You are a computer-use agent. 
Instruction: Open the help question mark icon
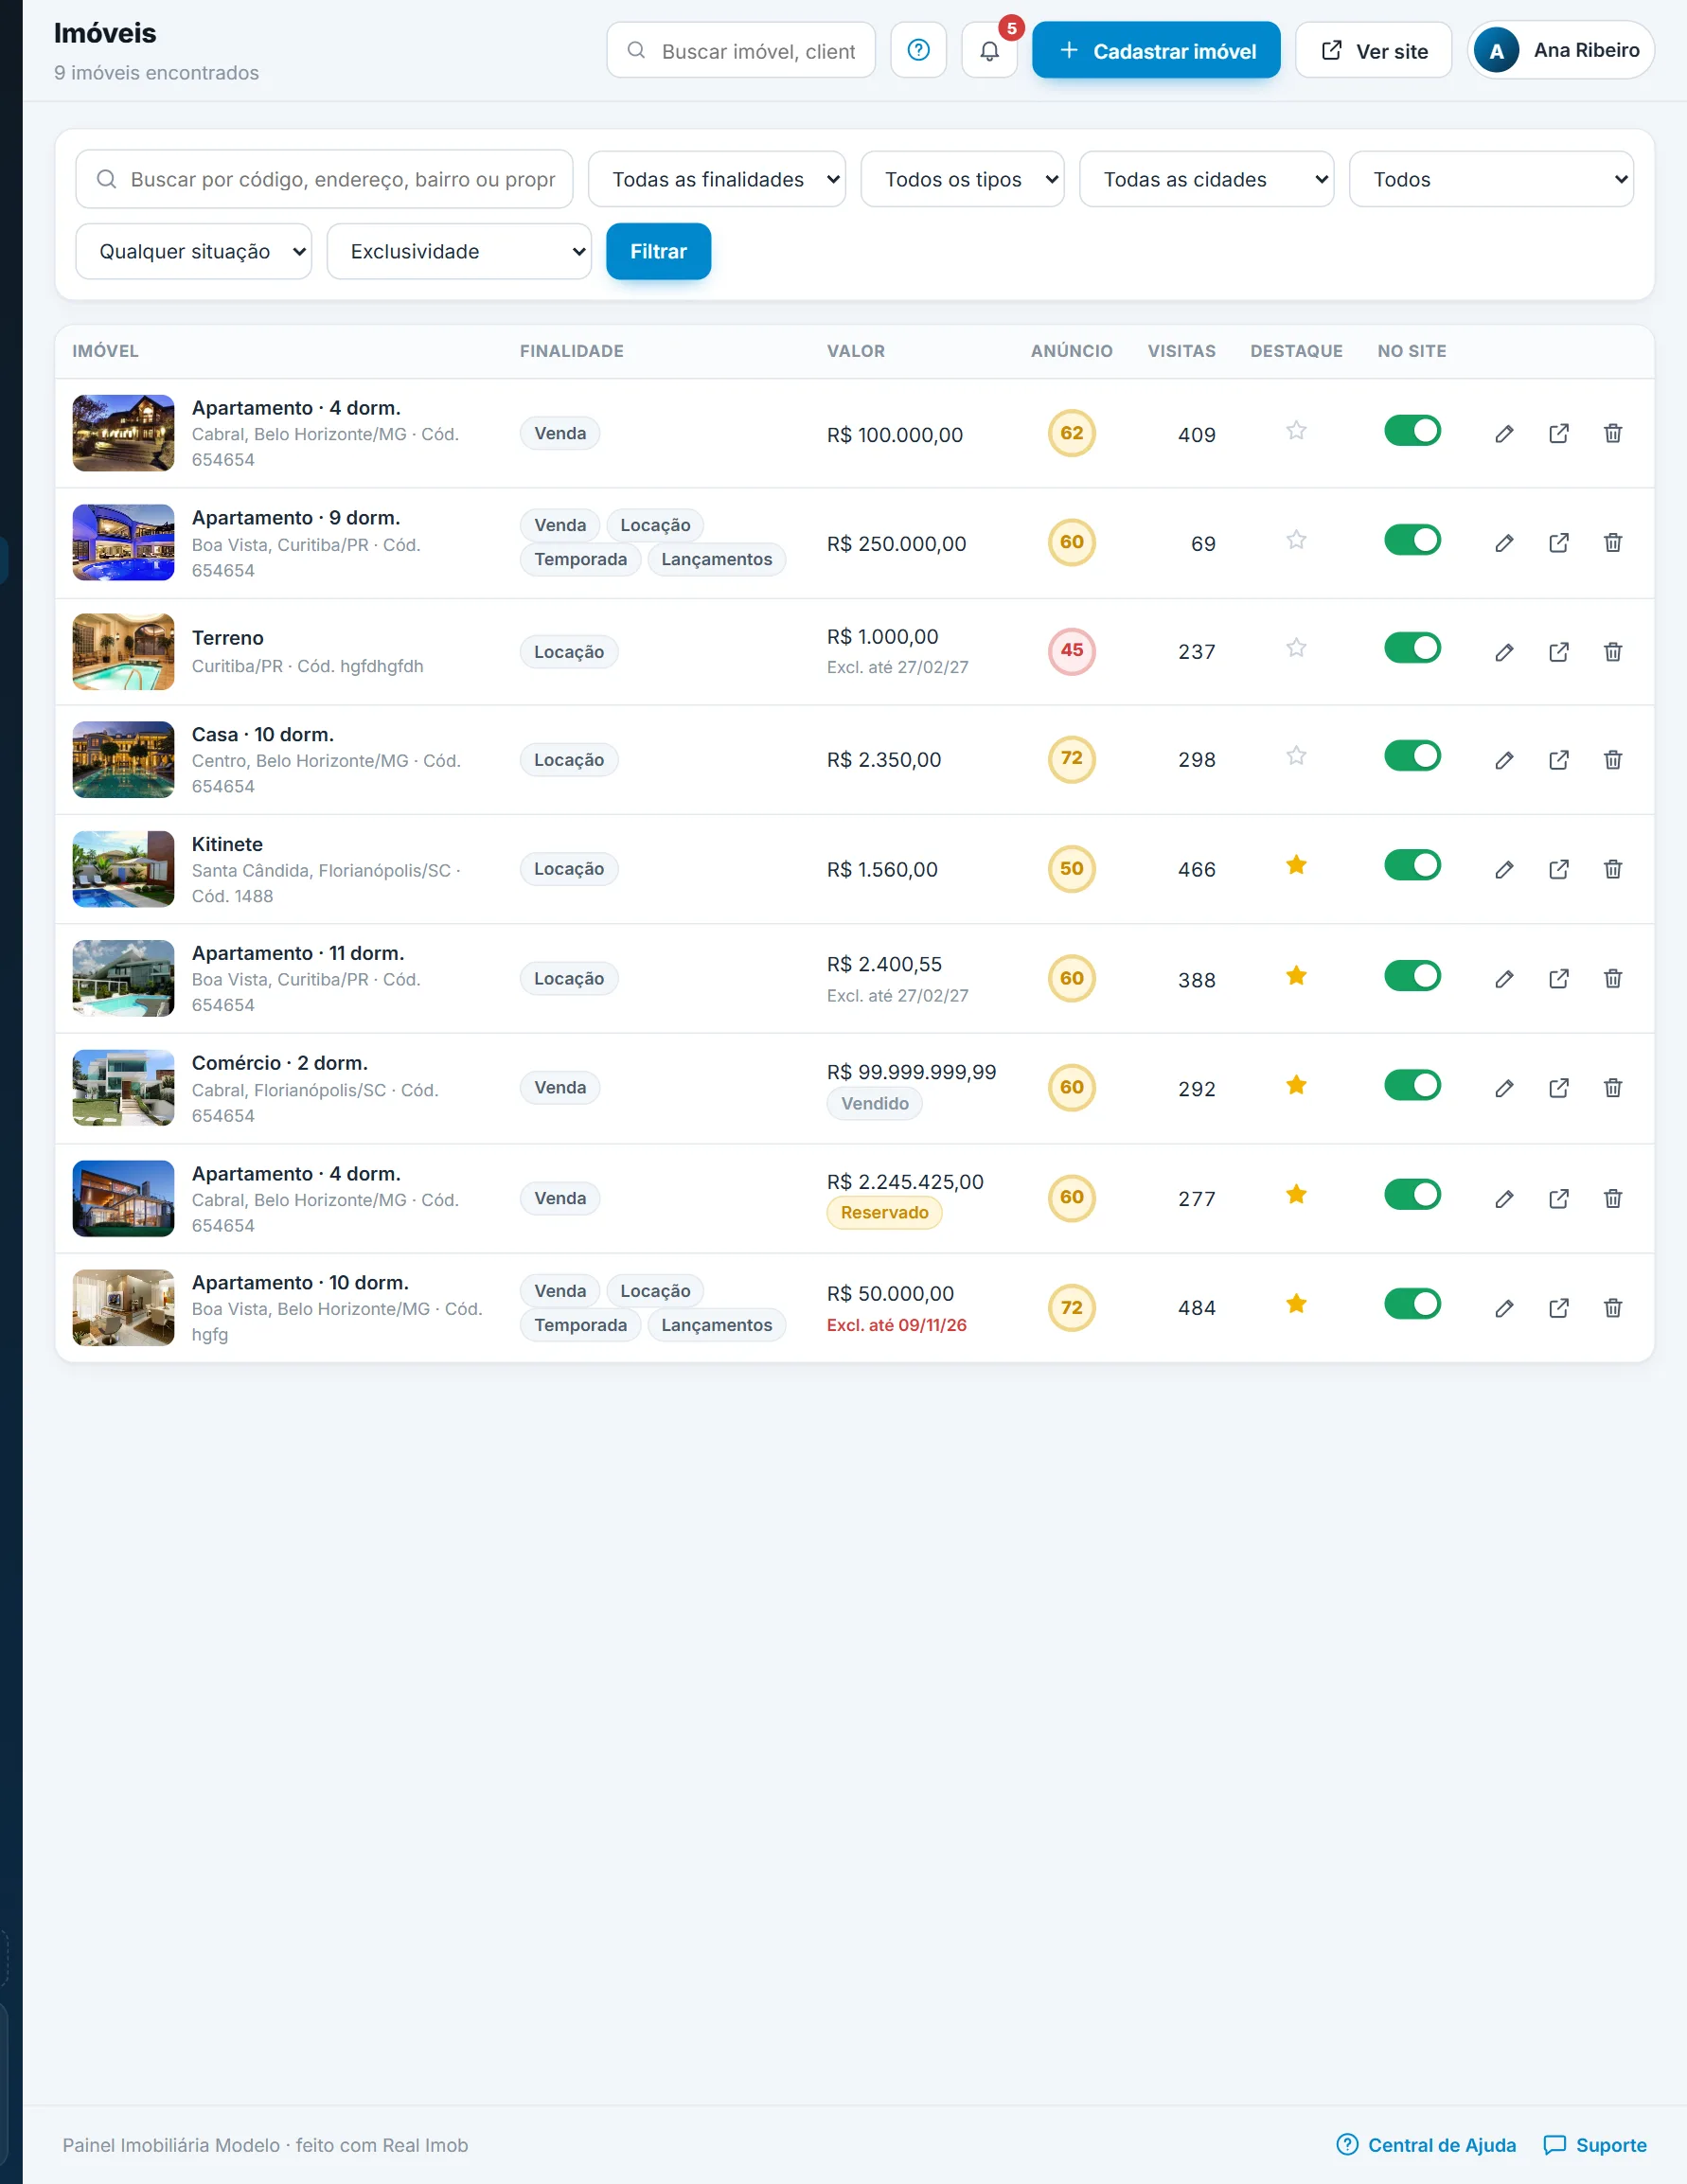918,50
